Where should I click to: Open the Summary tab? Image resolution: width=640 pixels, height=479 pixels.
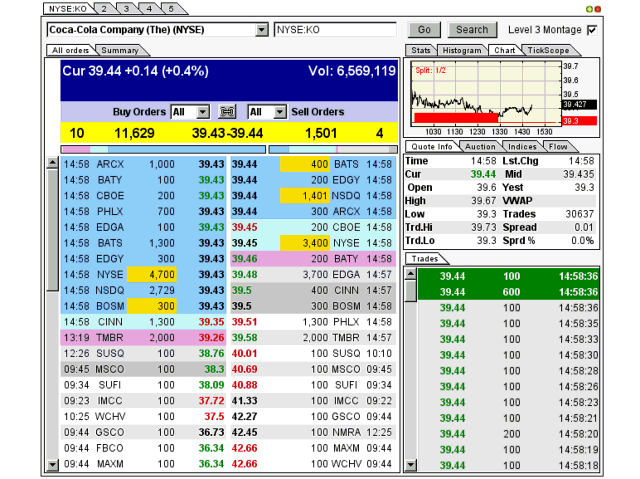click(120, 50)
